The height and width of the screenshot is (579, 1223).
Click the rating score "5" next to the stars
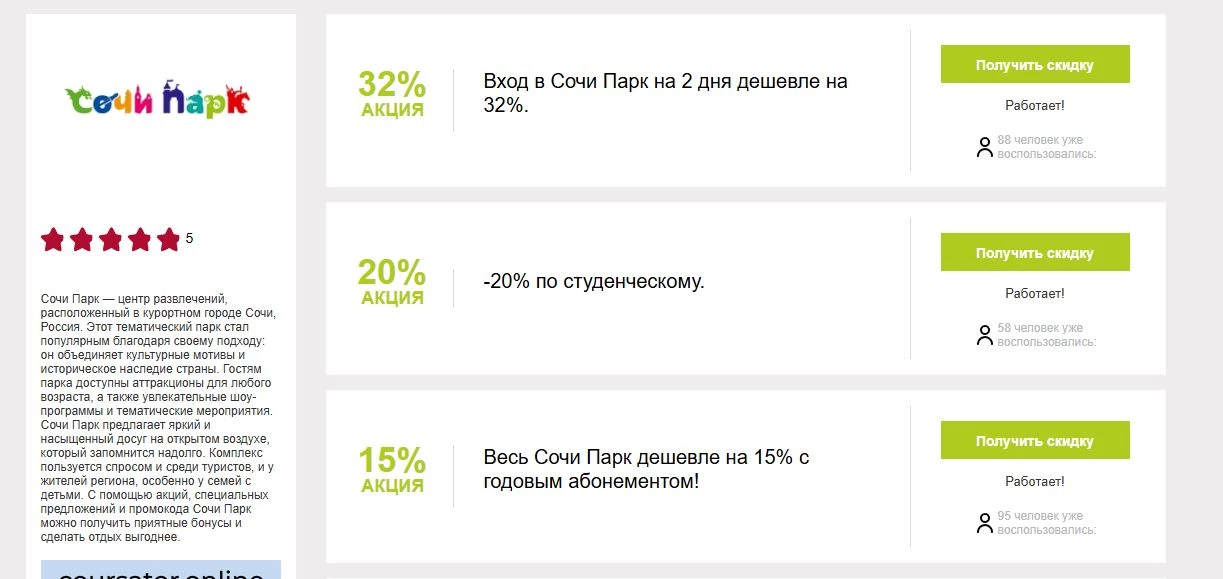(188, 239)
